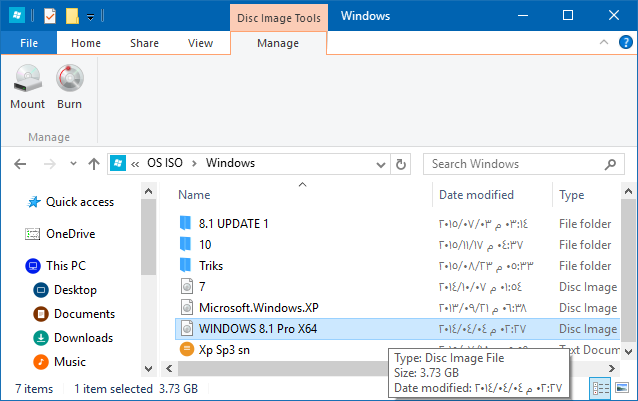Click the Downloads arrow icon in sidebar

click(41, 338)
